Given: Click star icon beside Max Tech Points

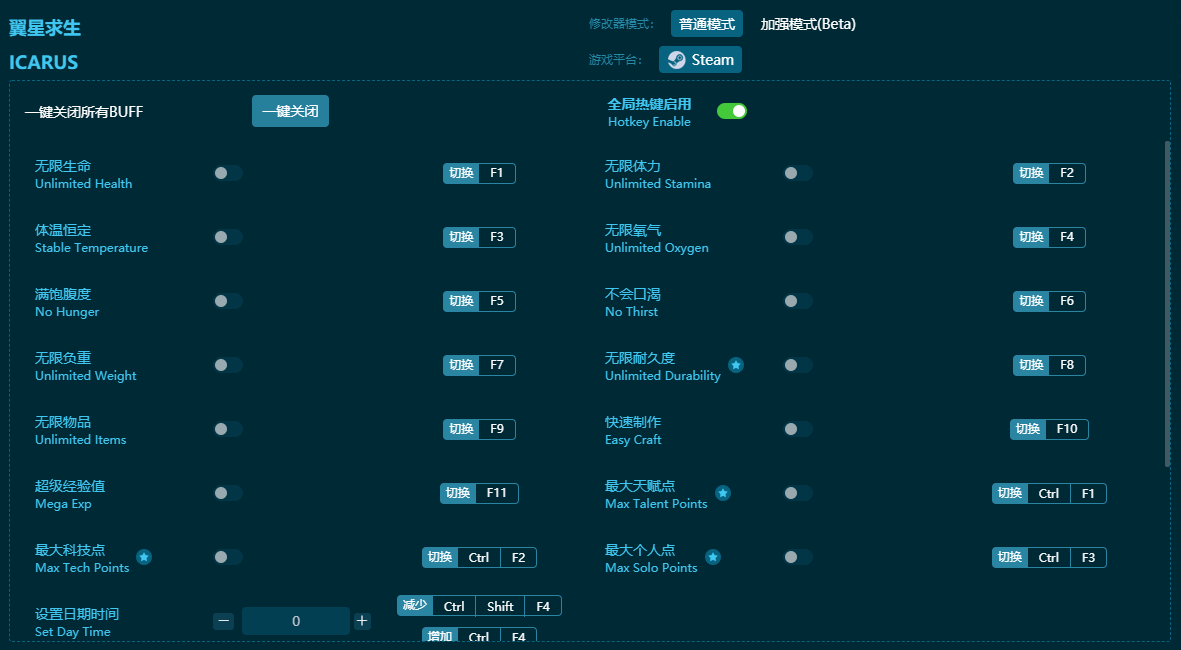Looking at the screenshot, I should coord(144,557).
